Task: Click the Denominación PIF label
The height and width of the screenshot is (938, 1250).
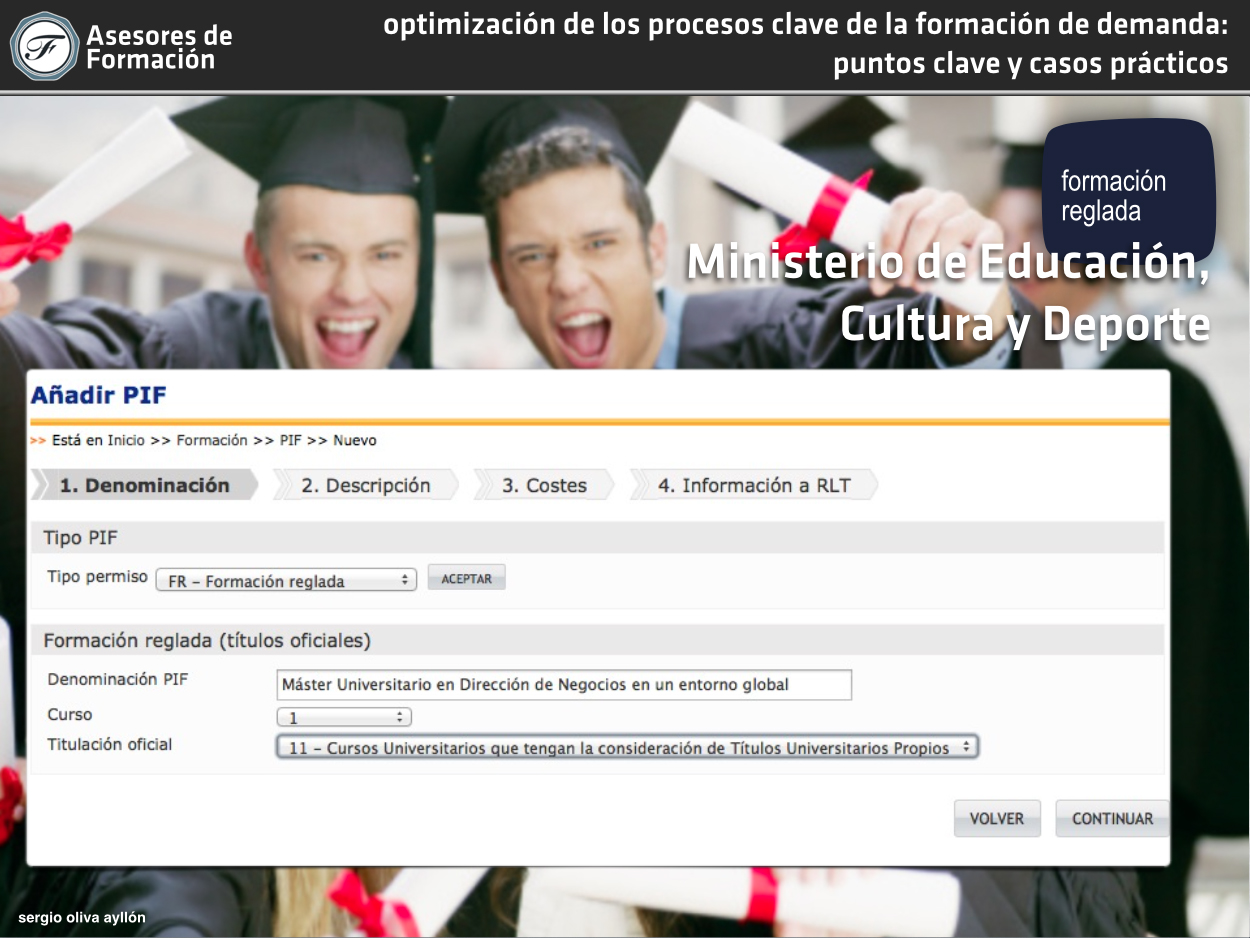Action: pos(118,679)
